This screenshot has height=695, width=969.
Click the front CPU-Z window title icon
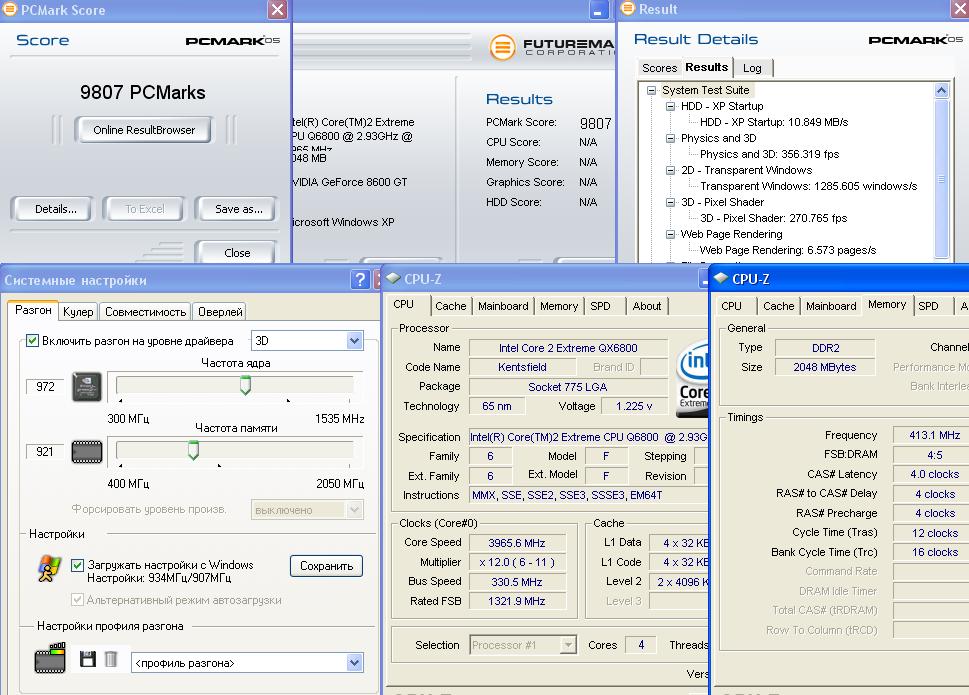point(721,279)
